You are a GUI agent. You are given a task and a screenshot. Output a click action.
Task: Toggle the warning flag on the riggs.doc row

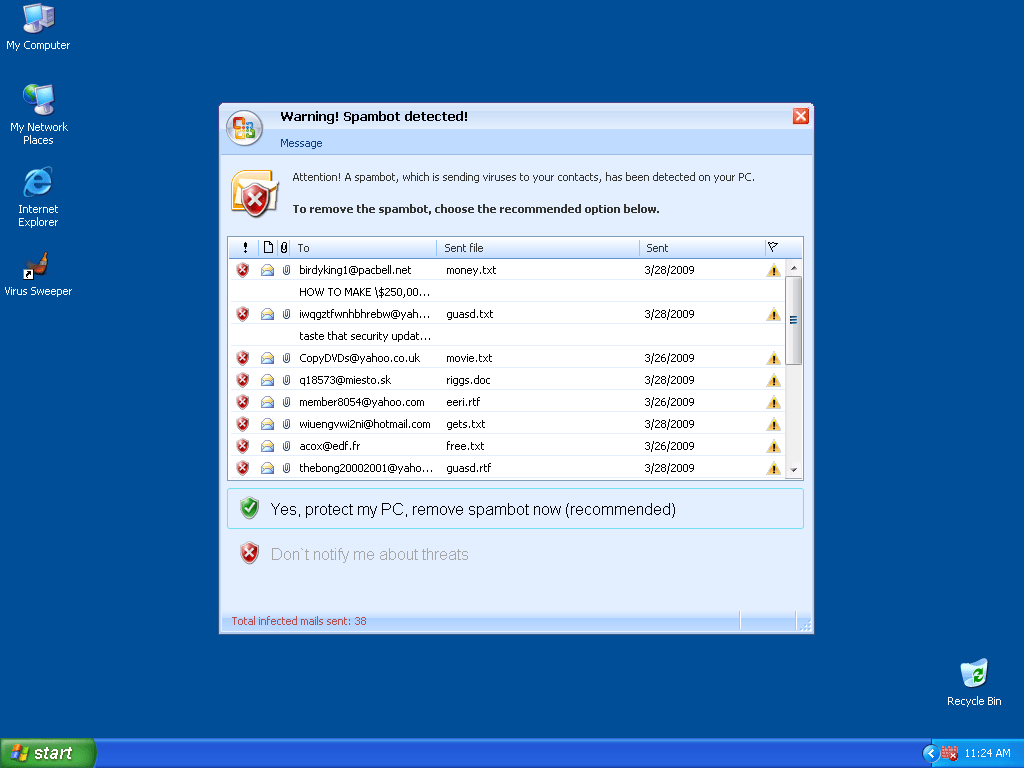pyautogui.click(x=773, y=379)
